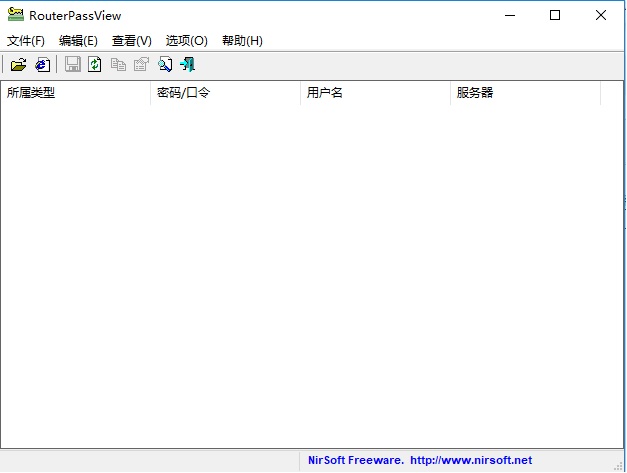Sort by the 用户名 column header

(375, 93)
